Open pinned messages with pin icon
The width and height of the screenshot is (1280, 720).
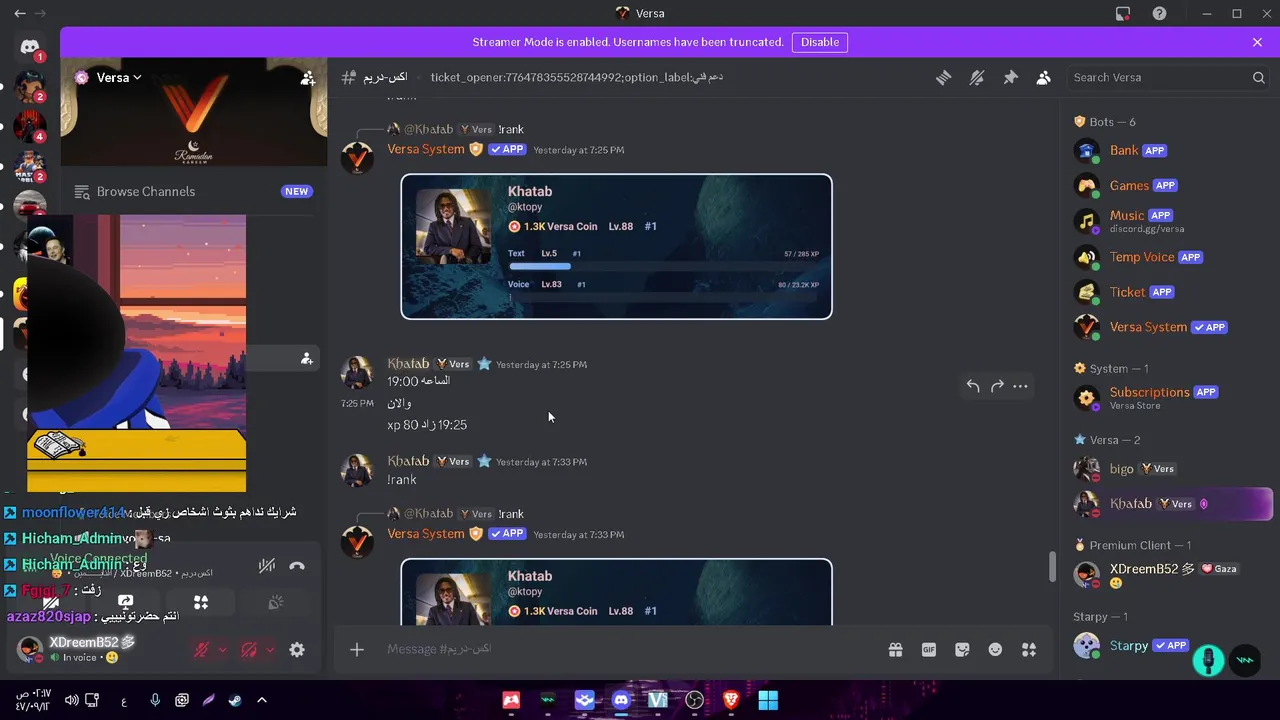click(x=1010, y=77)
